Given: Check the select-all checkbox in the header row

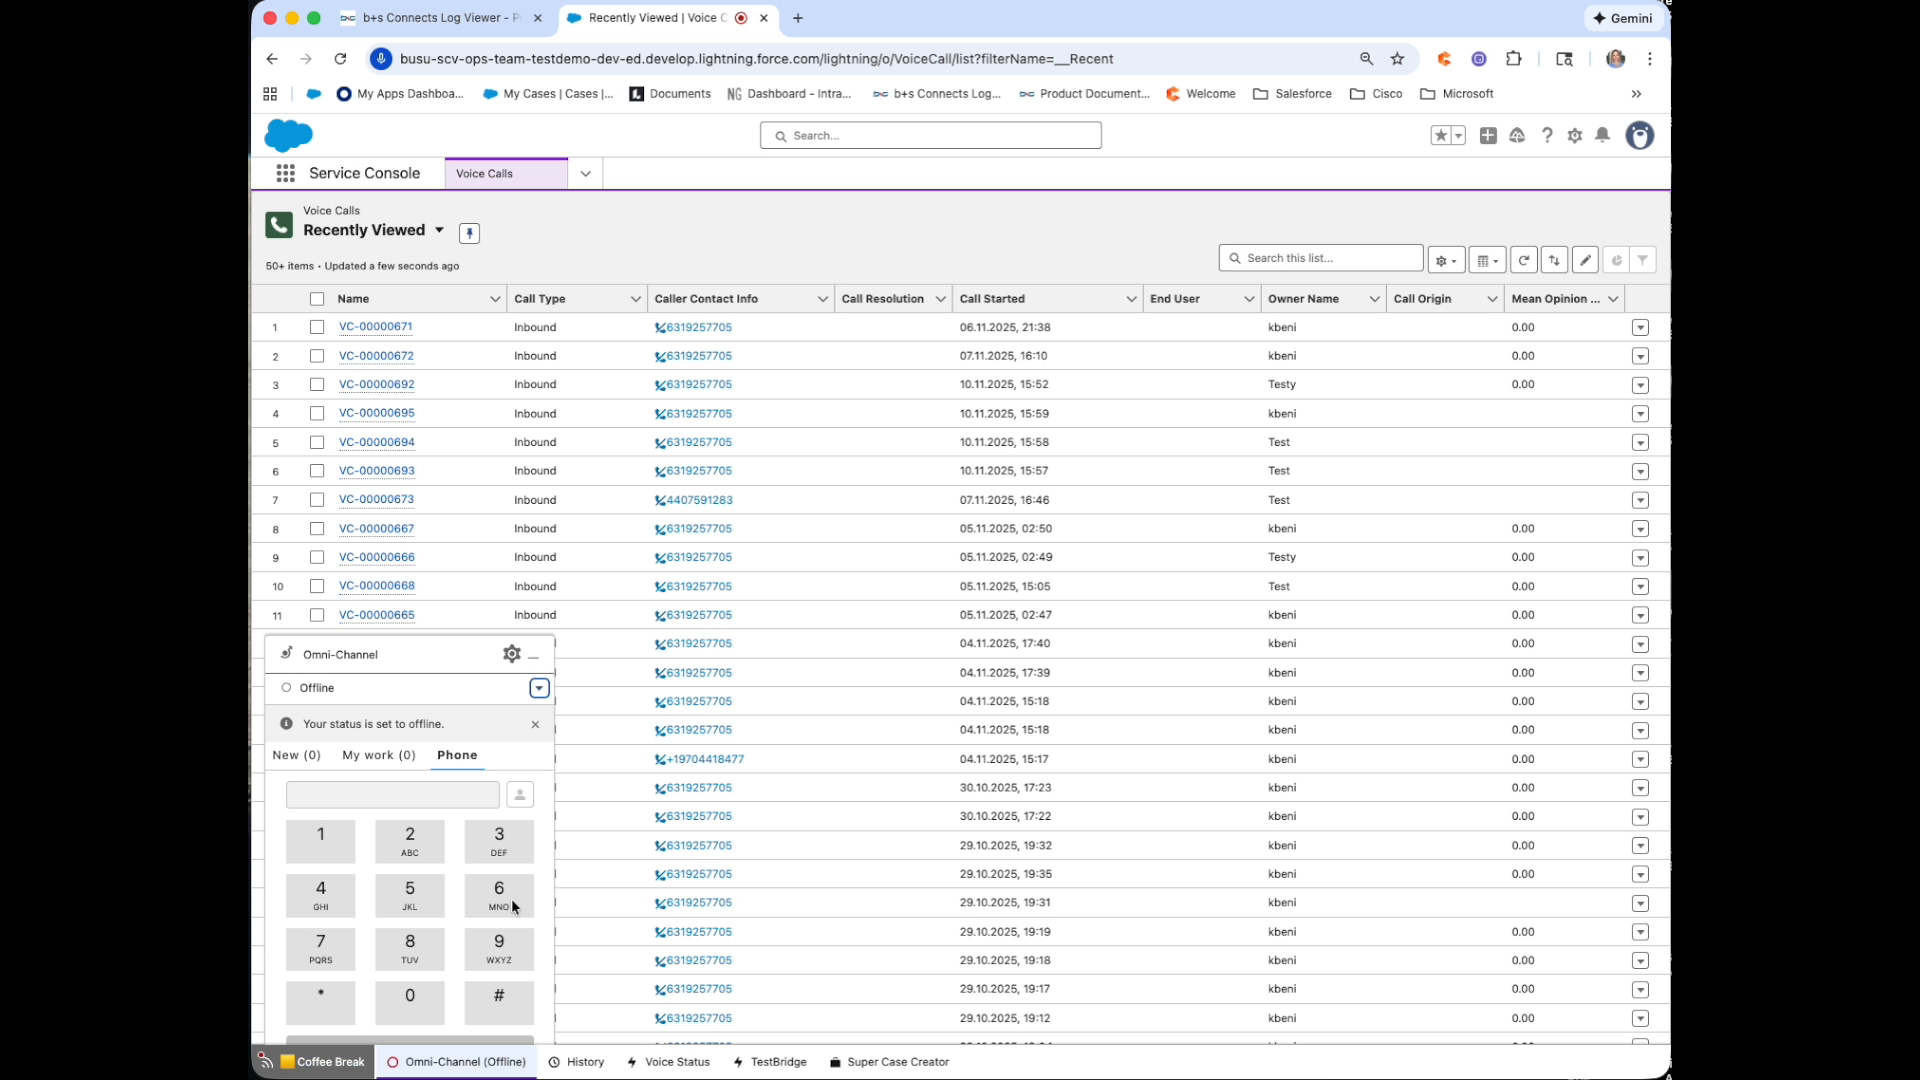Looking at the screenshot, I should tap(316, 298).
